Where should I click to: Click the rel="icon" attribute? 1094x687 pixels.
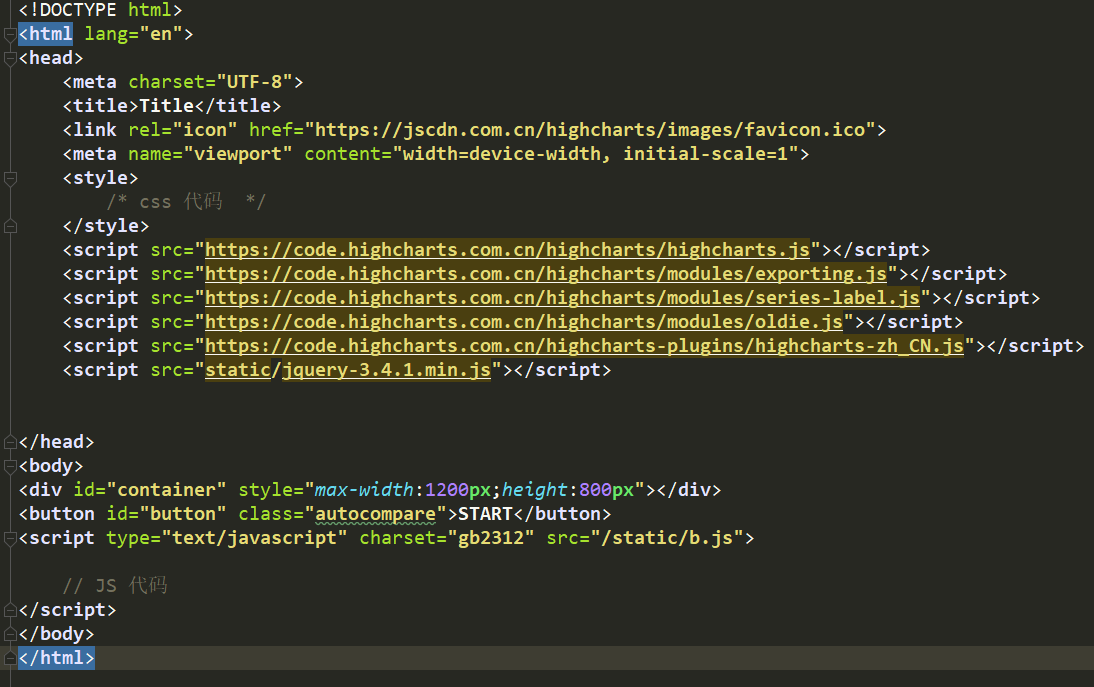(x=183, y=130)
